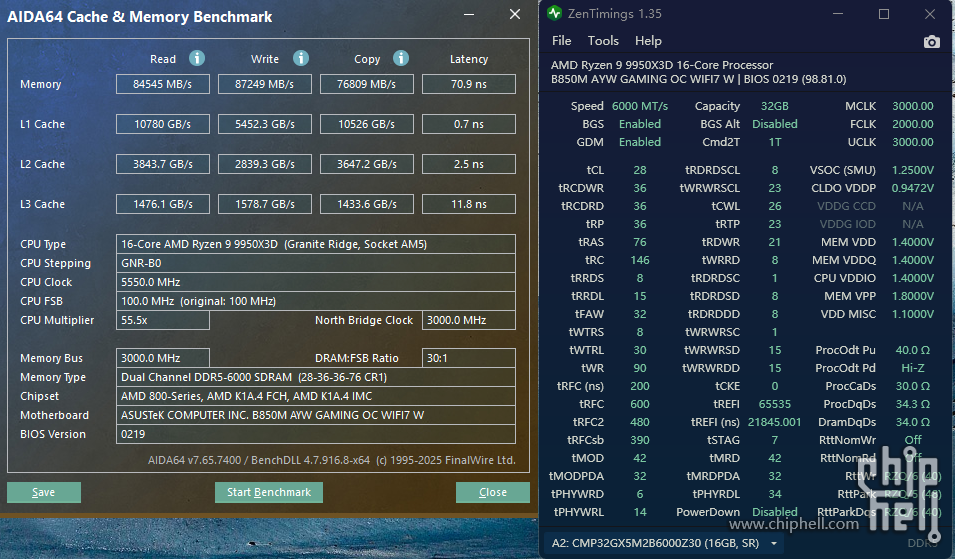955x559 pixels.
Task: Click the green Close button in AIDA64
Action: [492, 492]
